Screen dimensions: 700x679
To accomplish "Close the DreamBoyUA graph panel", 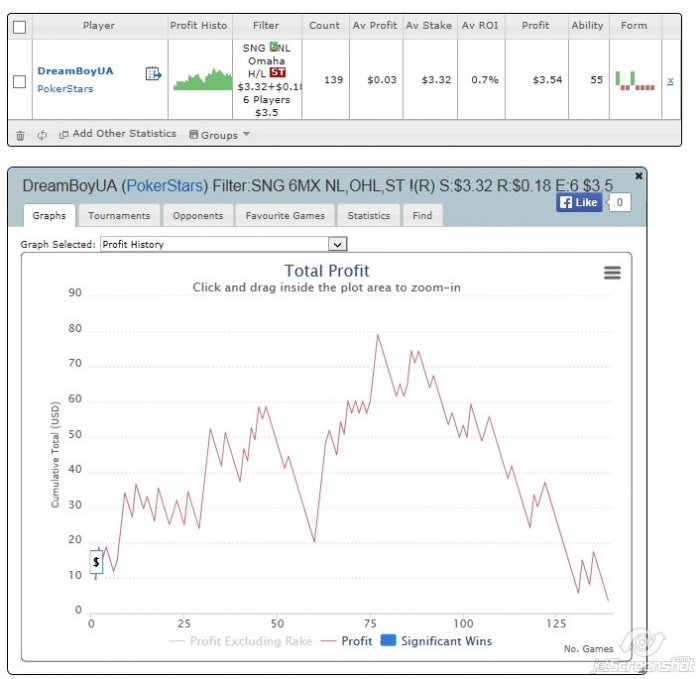I will coord(638,176).
